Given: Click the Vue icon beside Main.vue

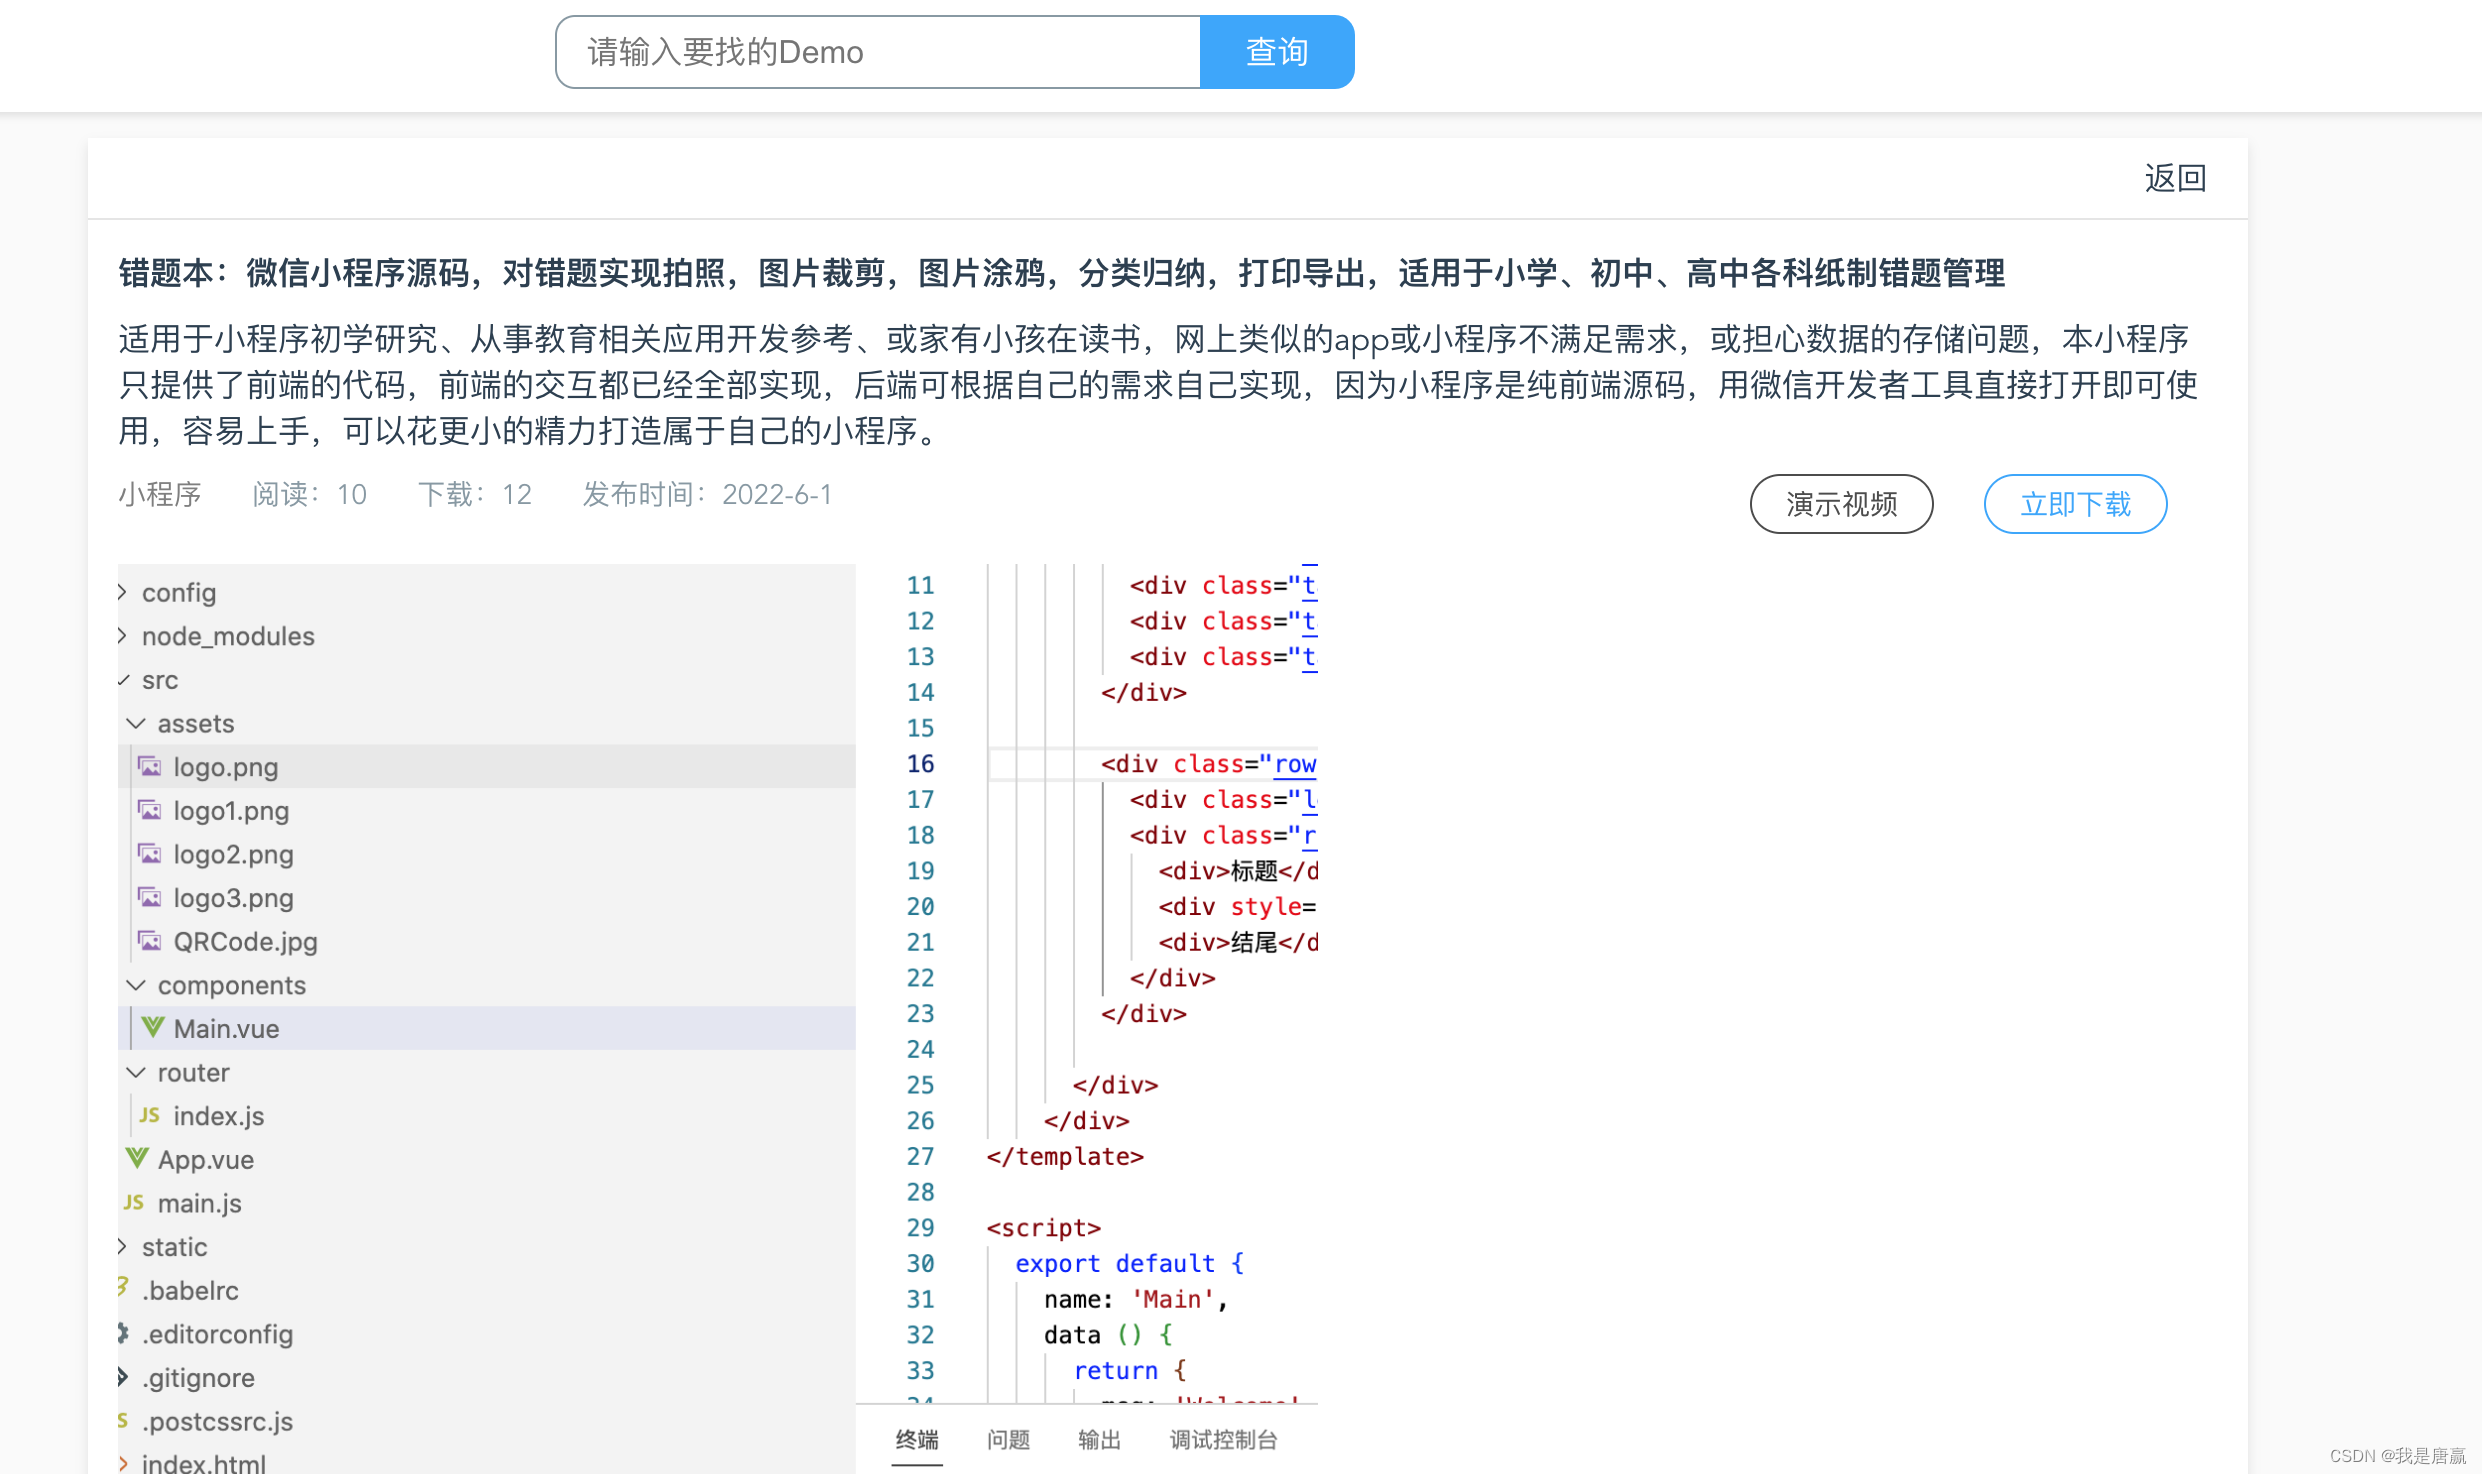Looking at the screenshot, I should coord(153,1028).
